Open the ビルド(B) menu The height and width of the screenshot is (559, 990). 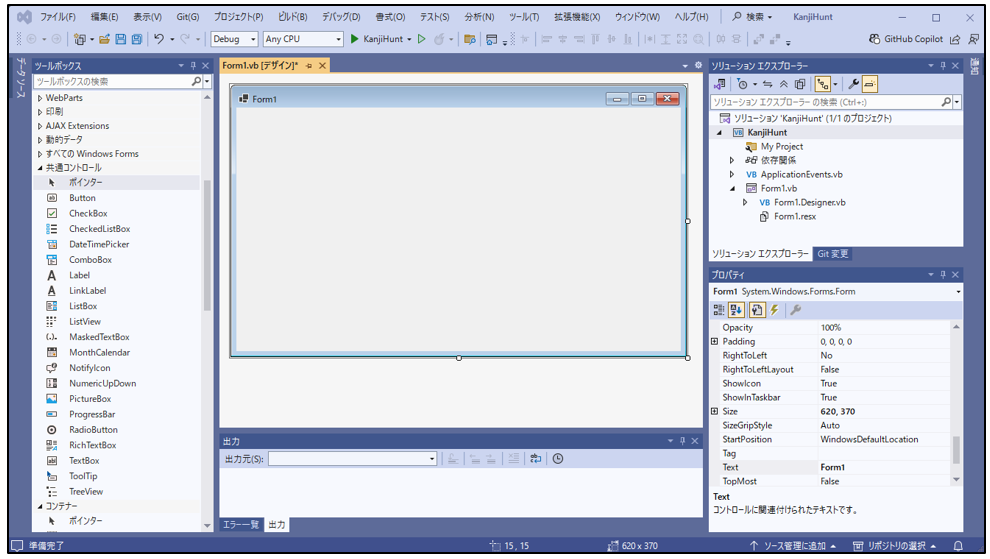click(292, 17)
